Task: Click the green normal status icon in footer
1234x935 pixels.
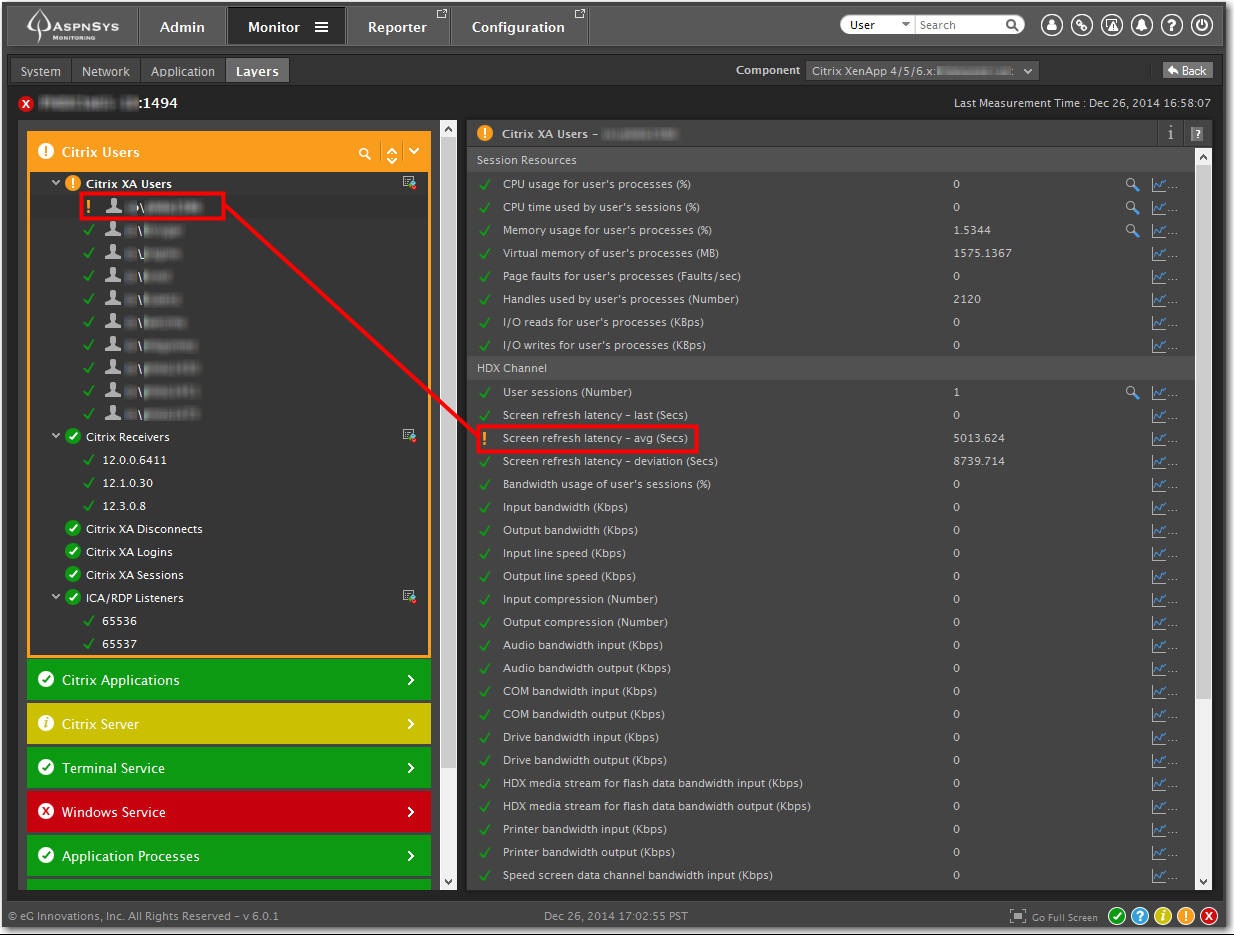Action: coord(1117,916)
